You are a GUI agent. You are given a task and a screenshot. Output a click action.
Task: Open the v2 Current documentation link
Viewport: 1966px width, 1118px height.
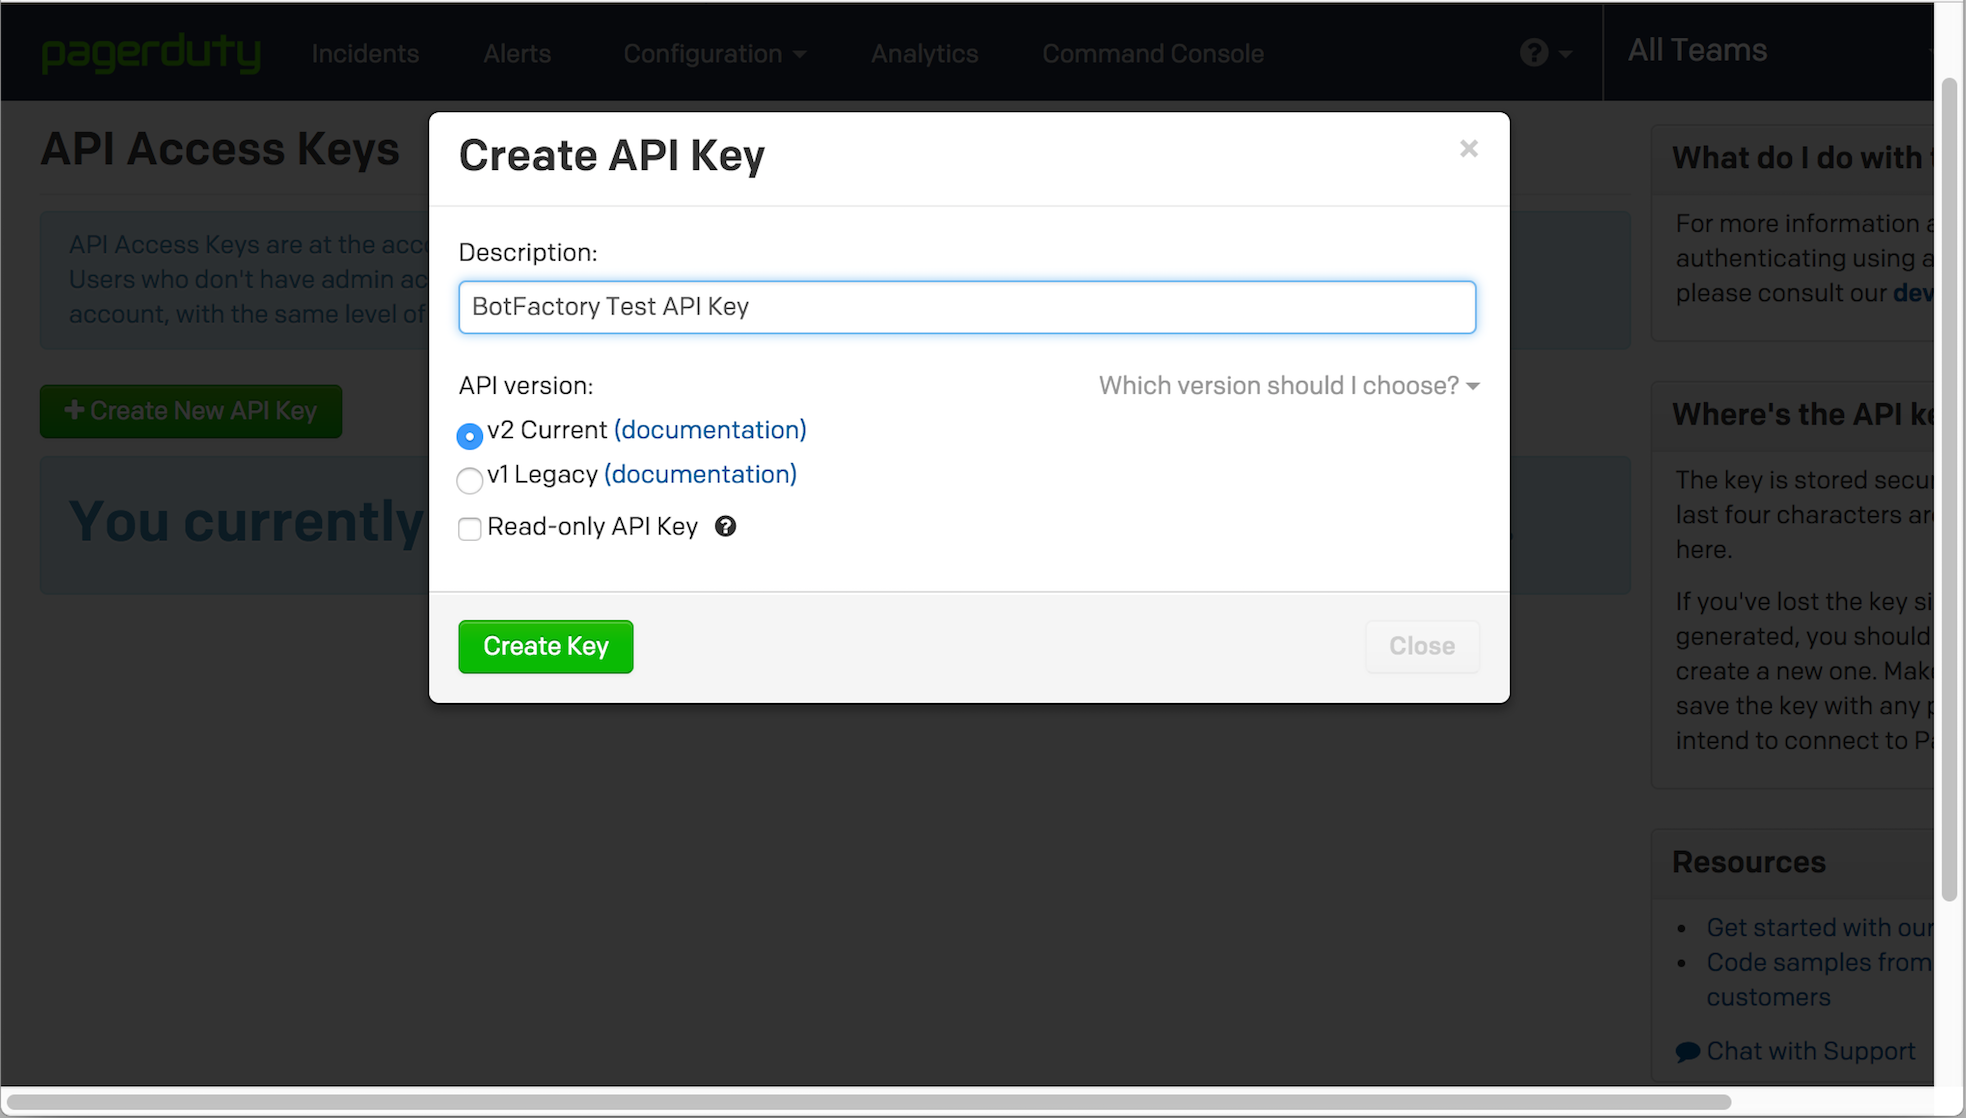click(x=710, y=430)
